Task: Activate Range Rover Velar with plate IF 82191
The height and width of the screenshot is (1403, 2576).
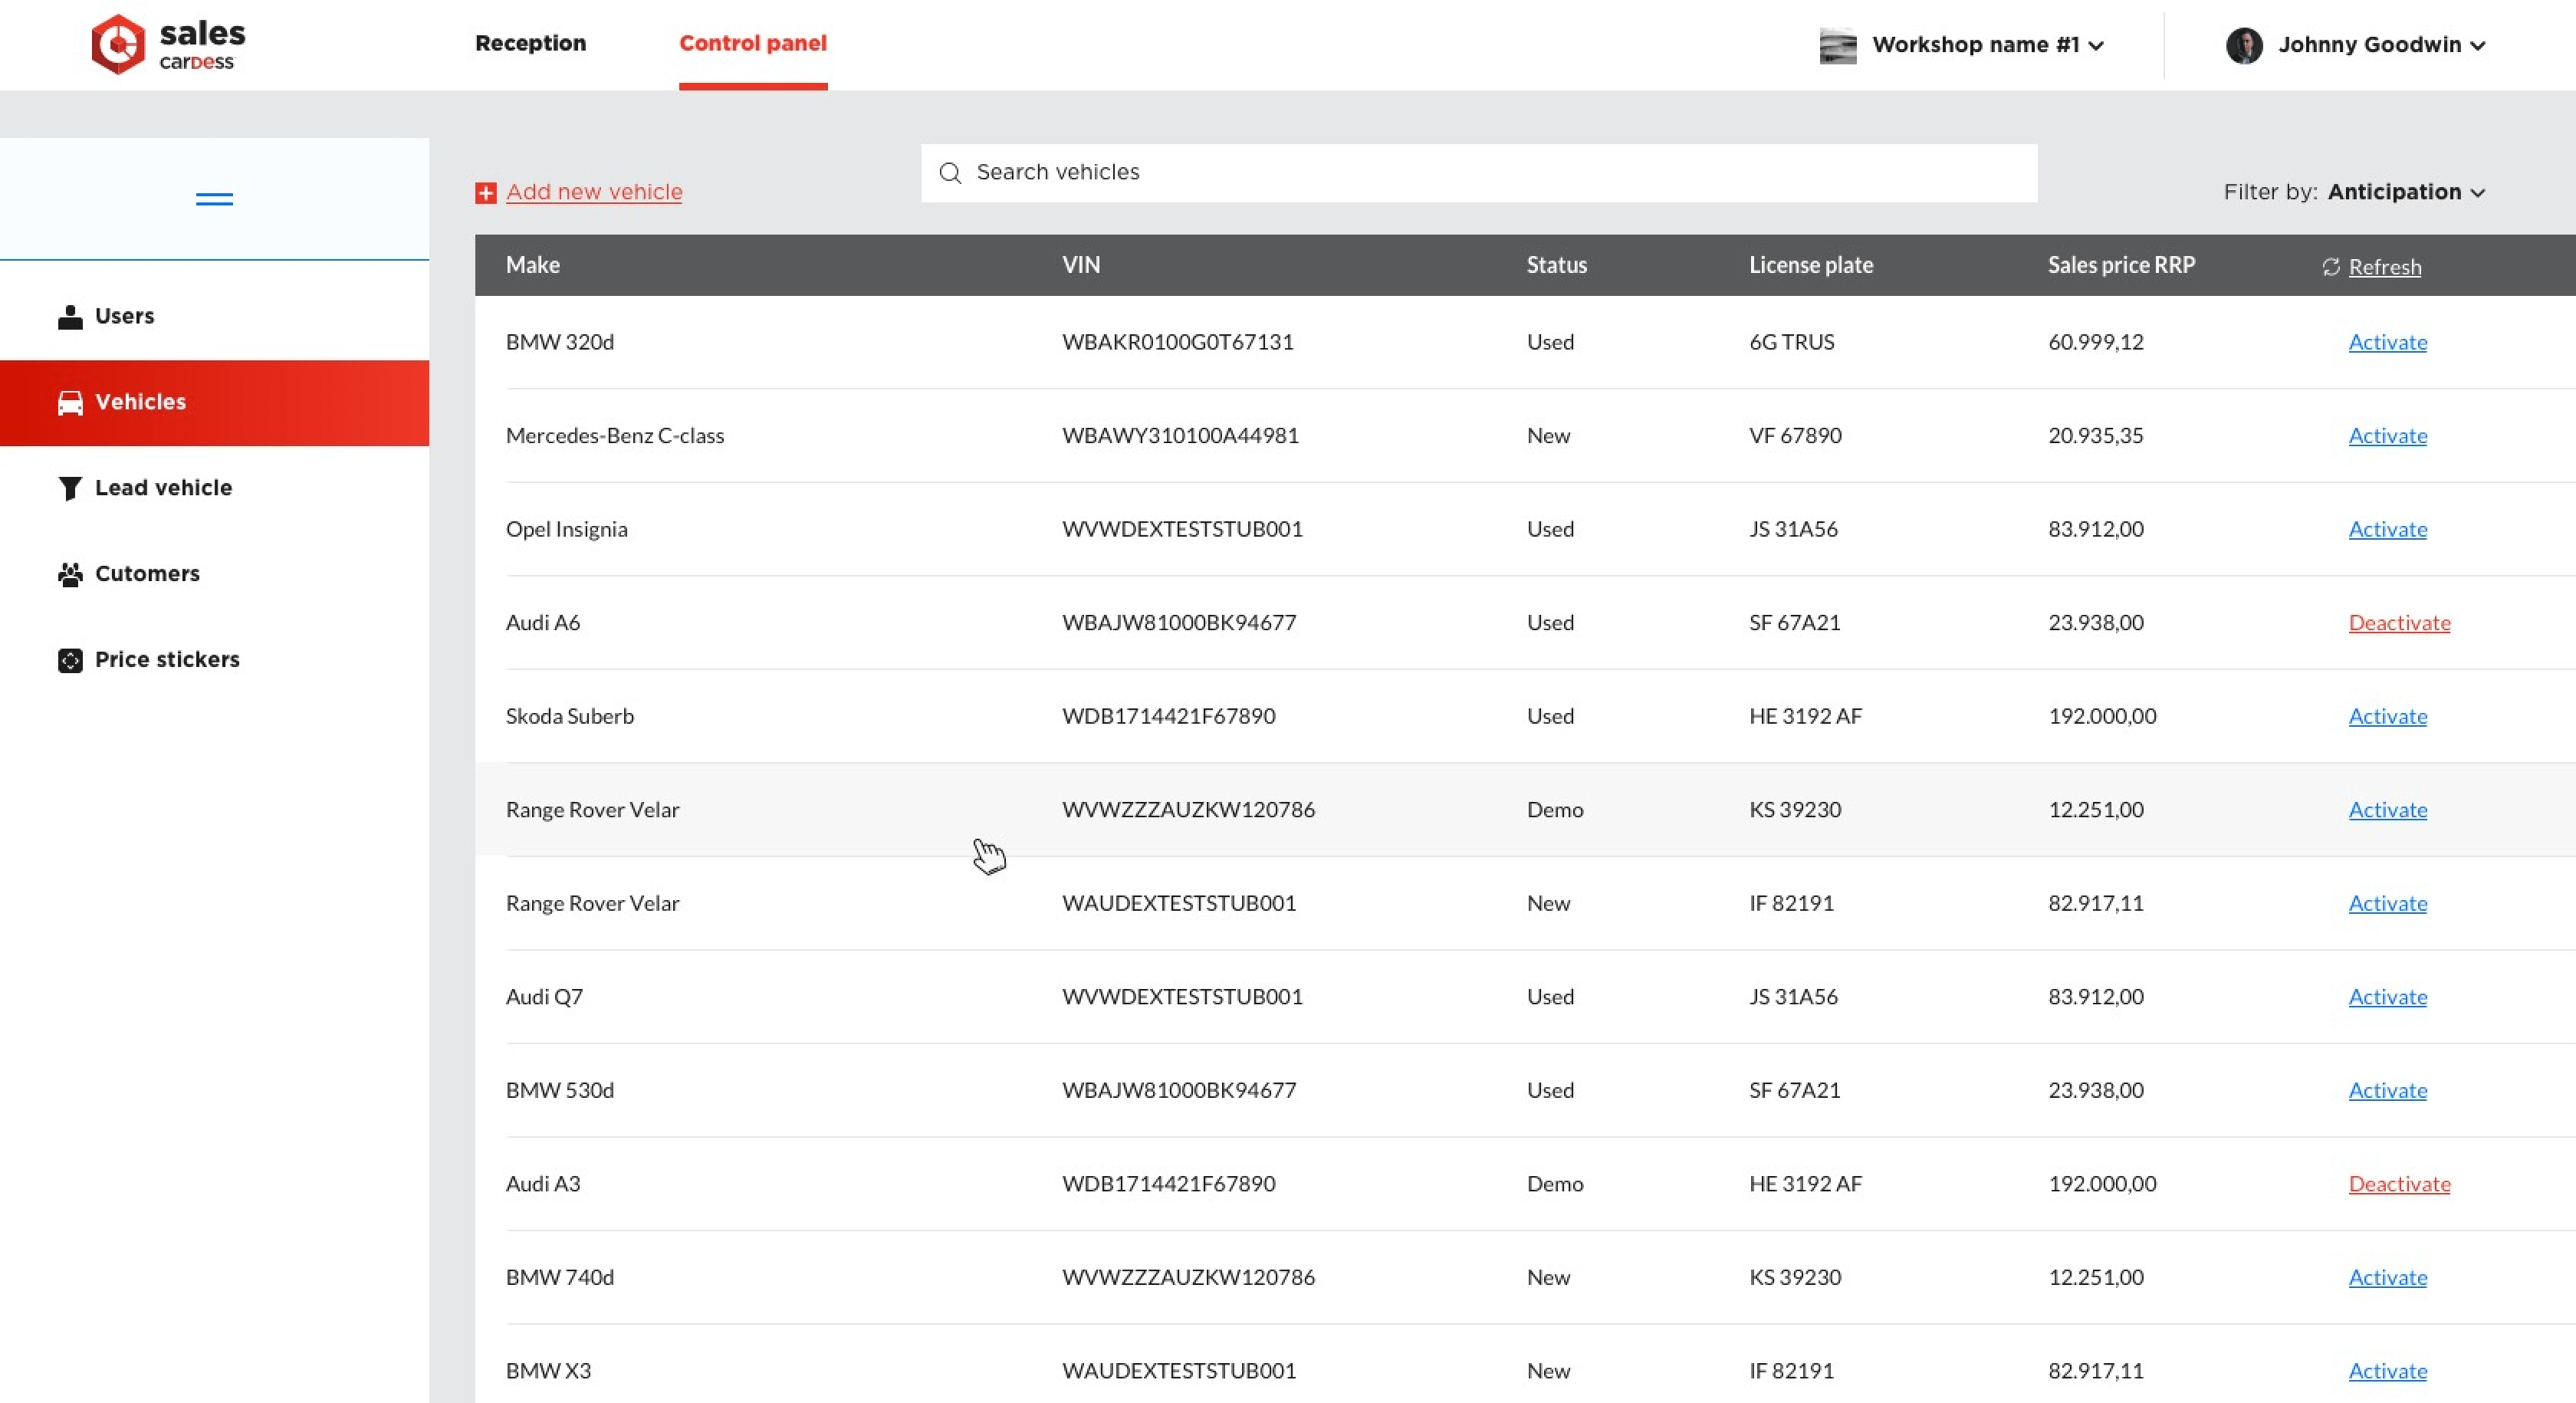Action: coord(2388,903)
